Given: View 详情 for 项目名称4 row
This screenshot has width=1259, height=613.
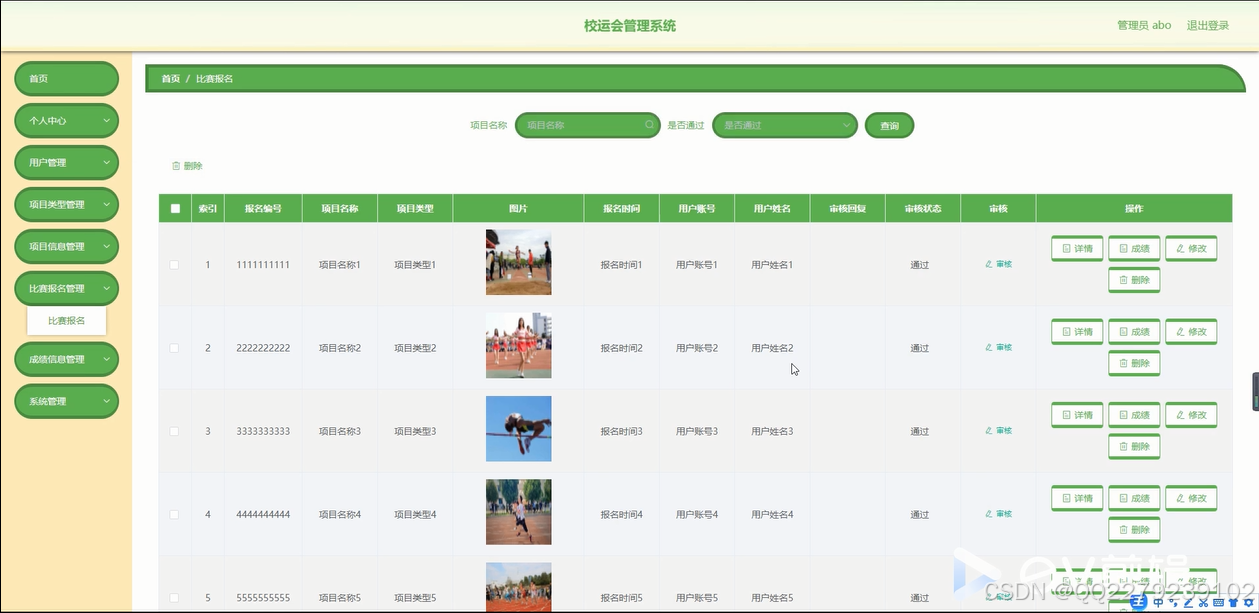Looking at the screenshot, I should coord(1077,497).
